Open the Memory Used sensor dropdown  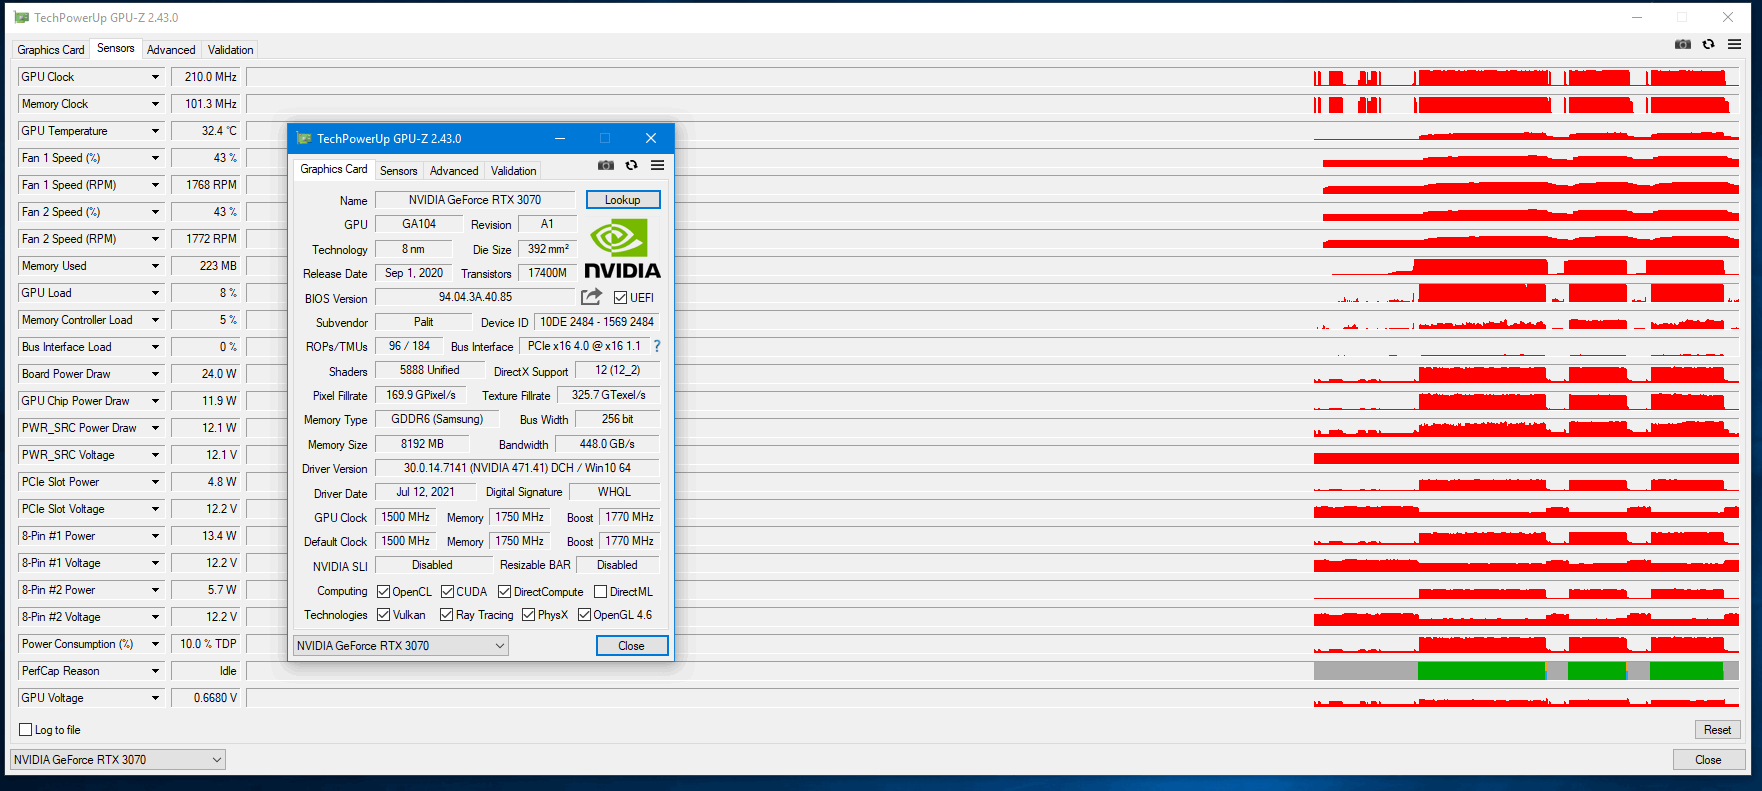point(155,266)
